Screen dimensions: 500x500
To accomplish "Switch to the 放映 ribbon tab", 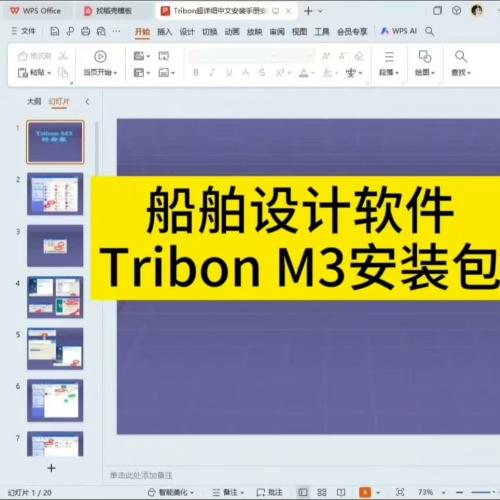I will pos(254,32).
